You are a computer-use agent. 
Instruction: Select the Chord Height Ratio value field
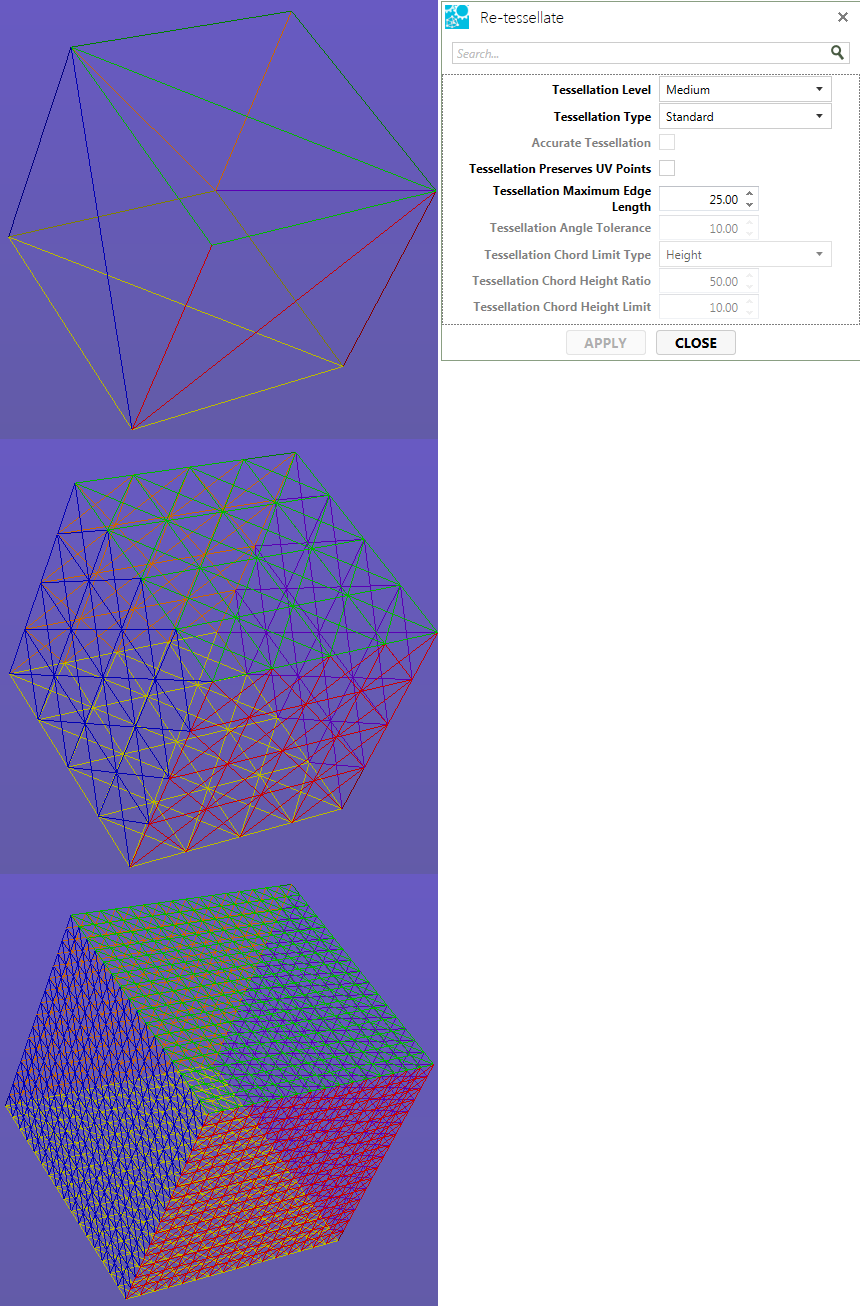tap(702, 282)
